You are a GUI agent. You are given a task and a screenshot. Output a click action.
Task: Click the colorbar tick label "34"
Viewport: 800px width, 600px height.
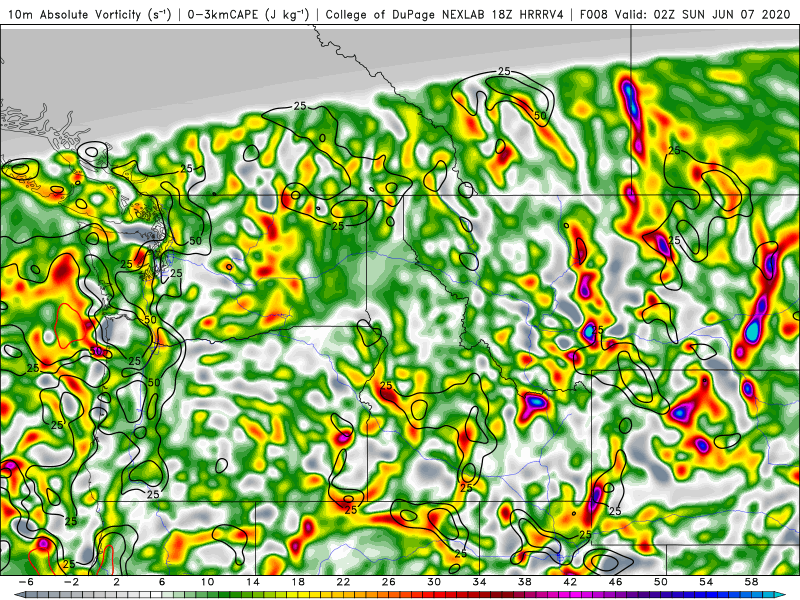(x=479, y=582)
